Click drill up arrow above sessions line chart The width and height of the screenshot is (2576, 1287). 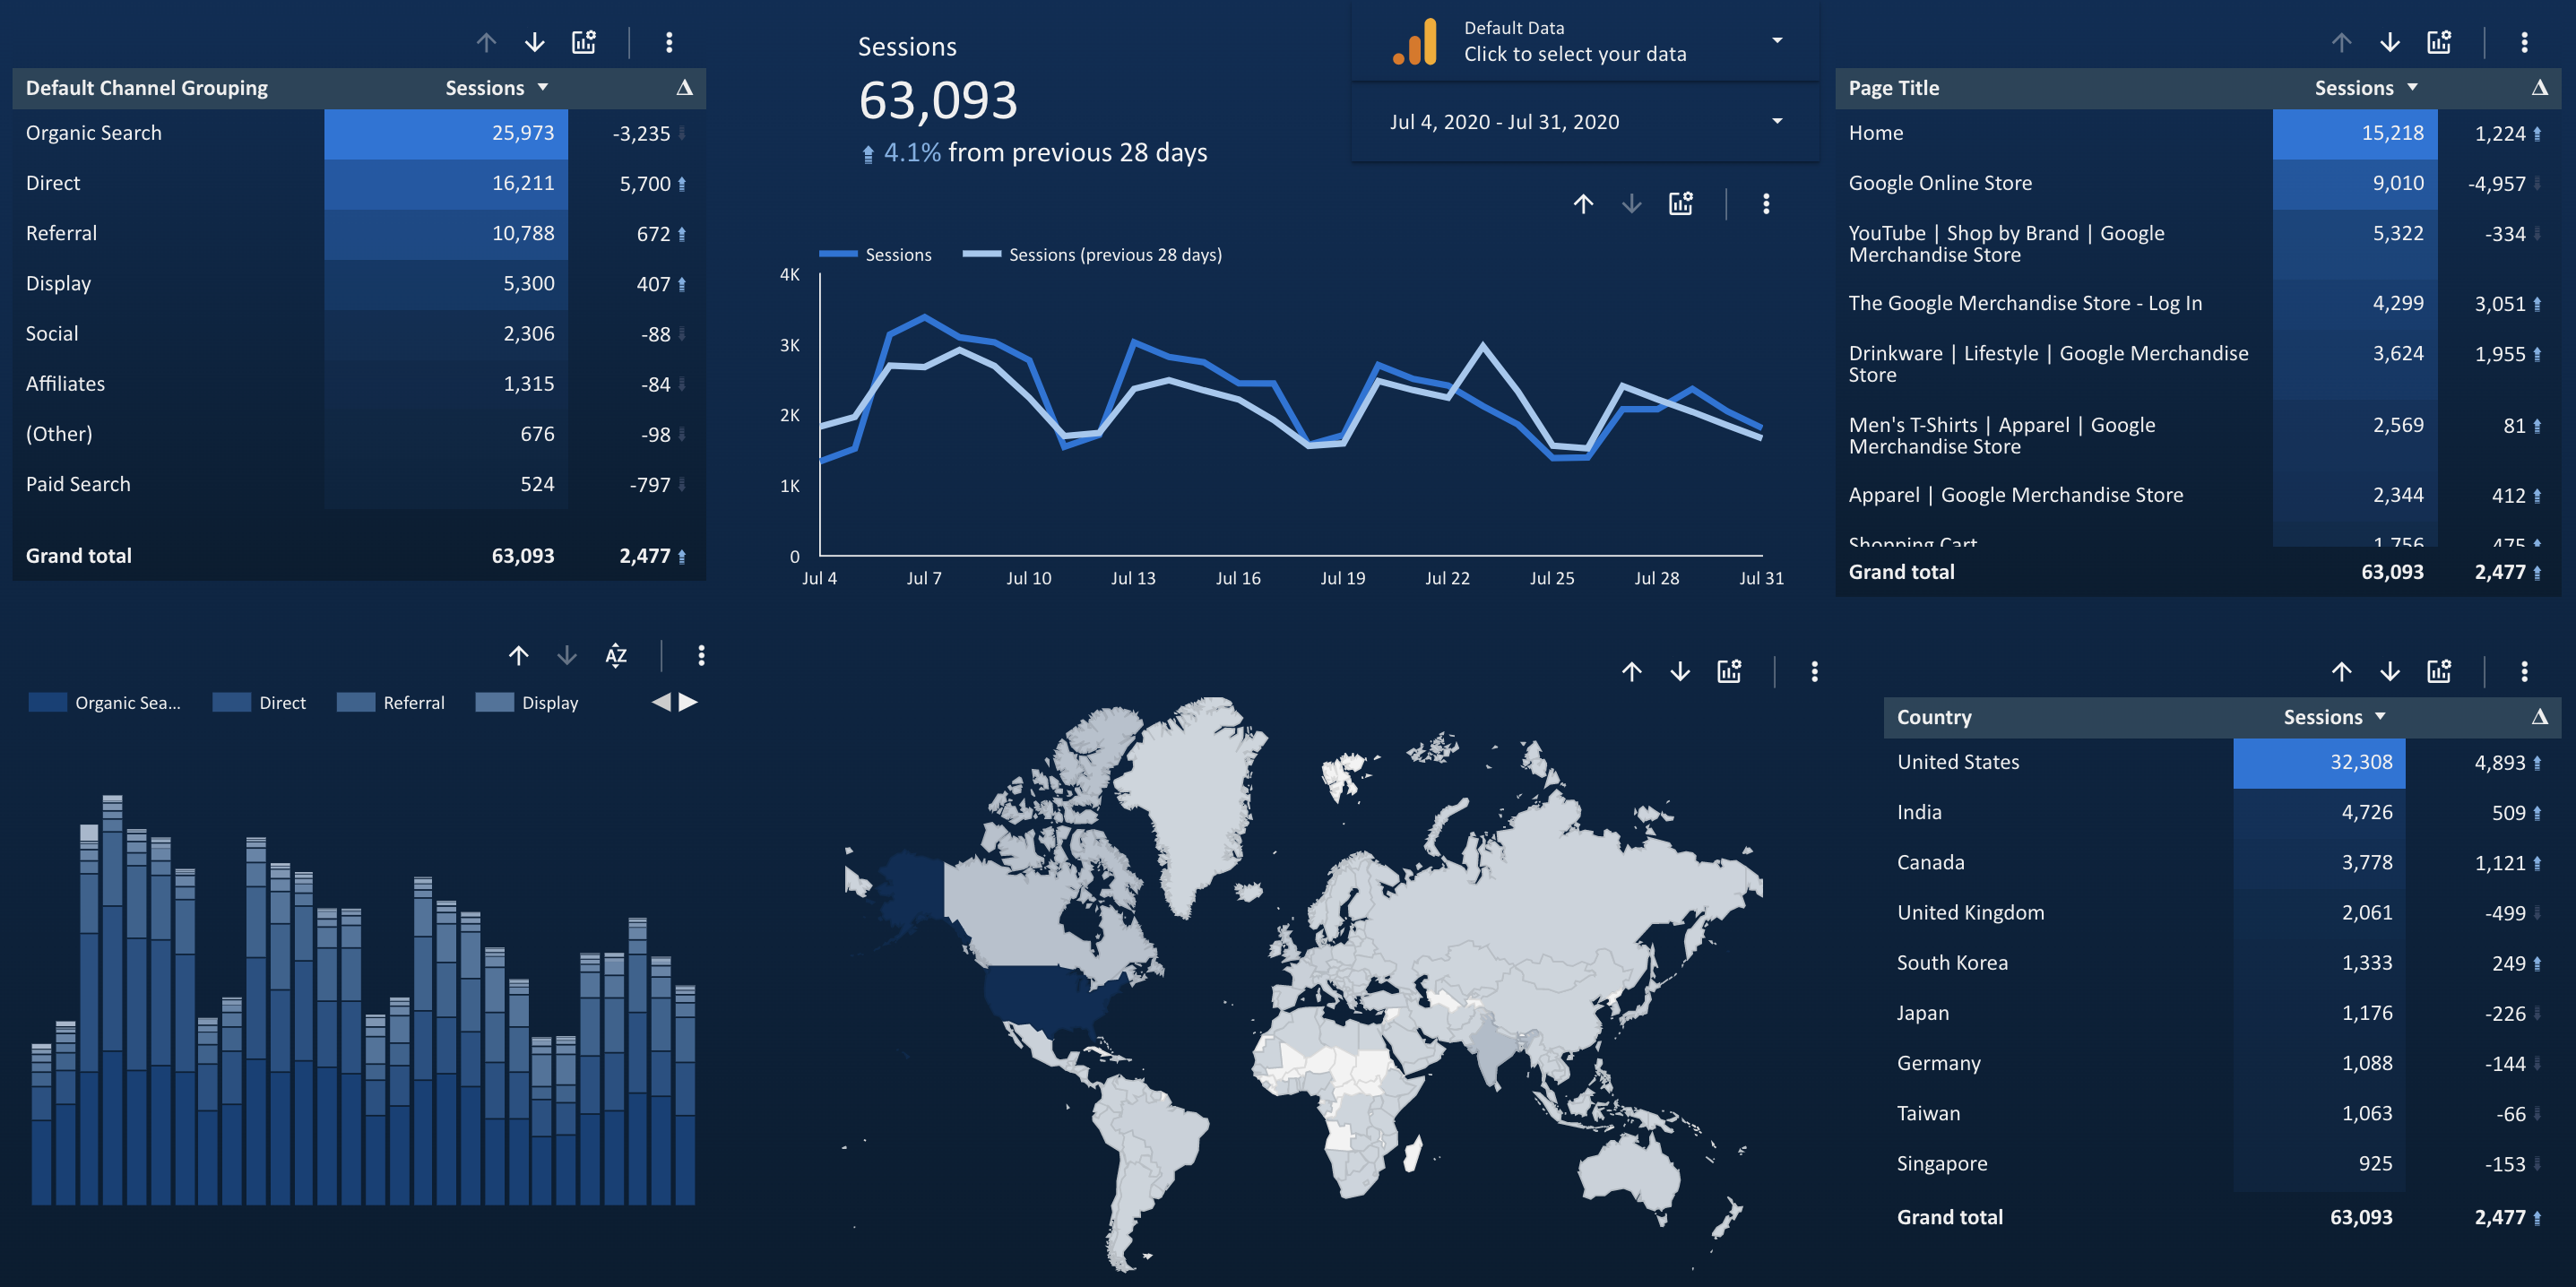(x=1583, y=204)
